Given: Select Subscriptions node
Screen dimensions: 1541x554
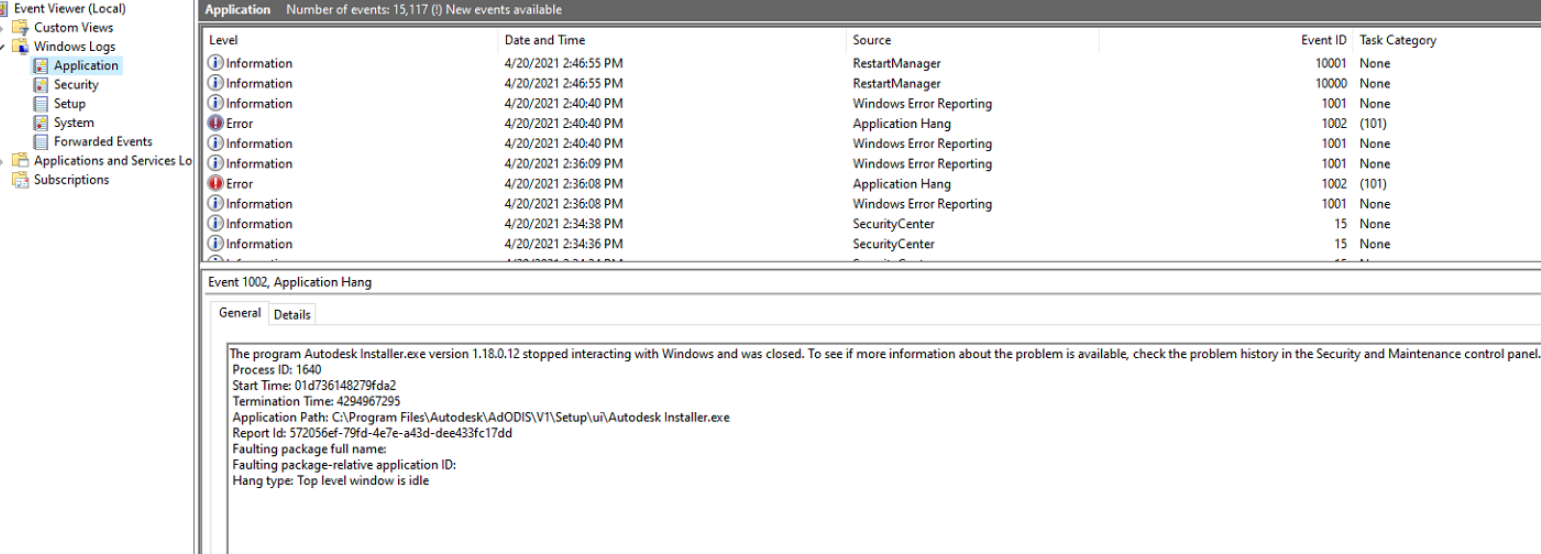Looking at the screenshot, I should pos(71,180).
